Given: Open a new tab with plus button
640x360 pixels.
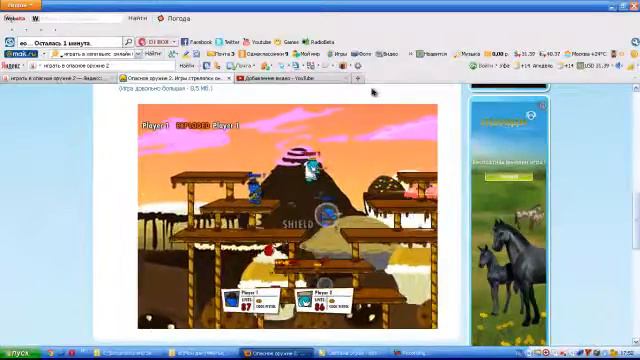Looking at the screenshot, I should pyautogui.click(x=358, y=78).
